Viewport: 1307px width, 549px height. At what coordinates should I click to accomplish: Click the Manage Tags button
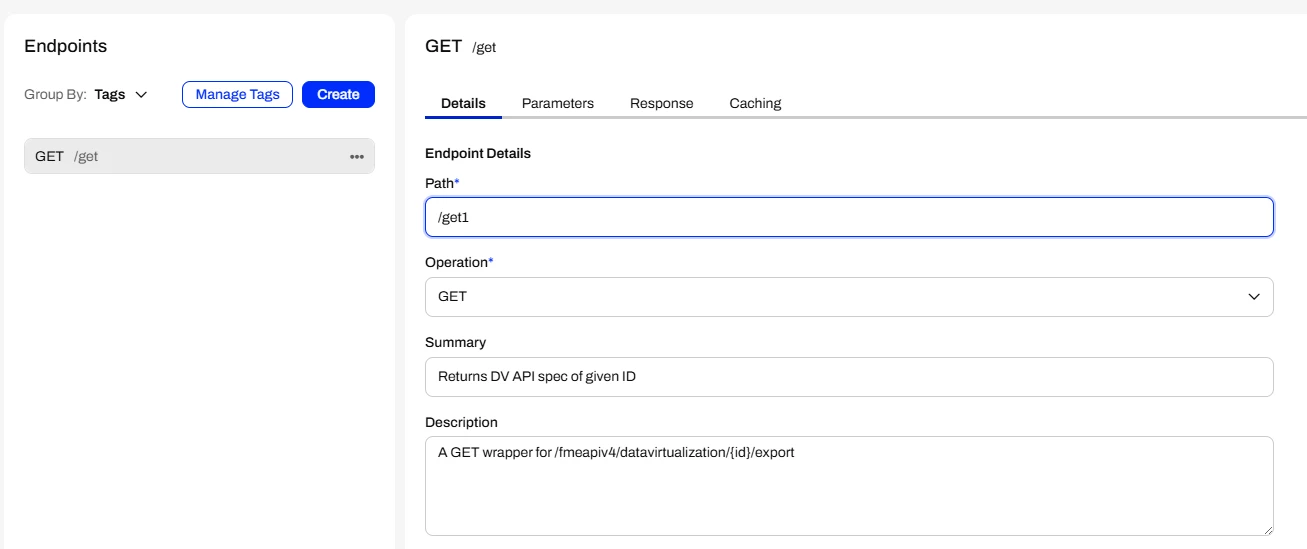point(237,94)
